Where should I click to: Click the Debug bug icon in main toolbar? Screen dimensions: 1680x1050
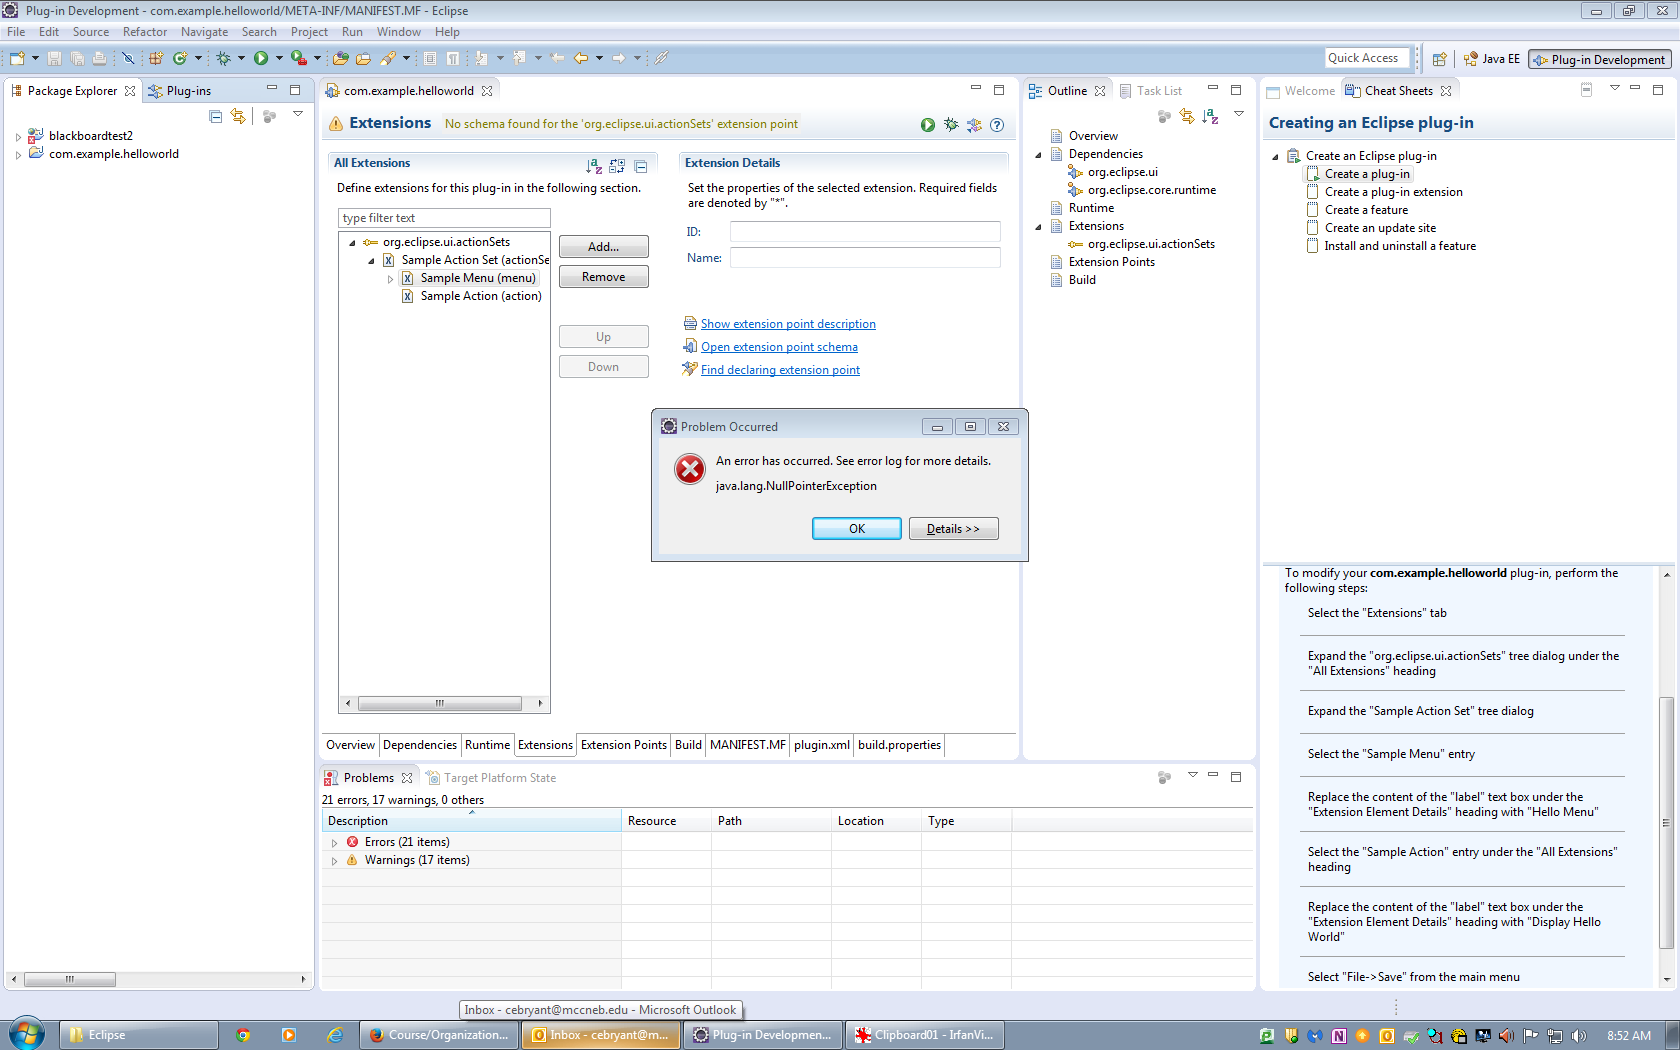(223, 58)
